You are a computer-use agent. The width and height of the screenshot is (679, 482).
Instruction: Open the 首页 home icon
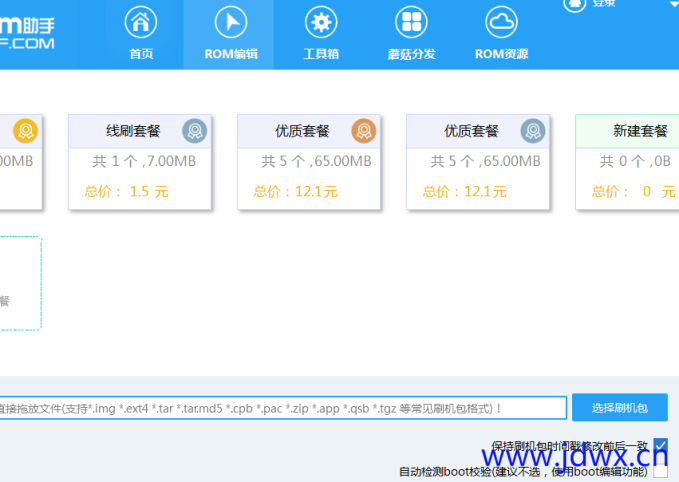(141, 22)
